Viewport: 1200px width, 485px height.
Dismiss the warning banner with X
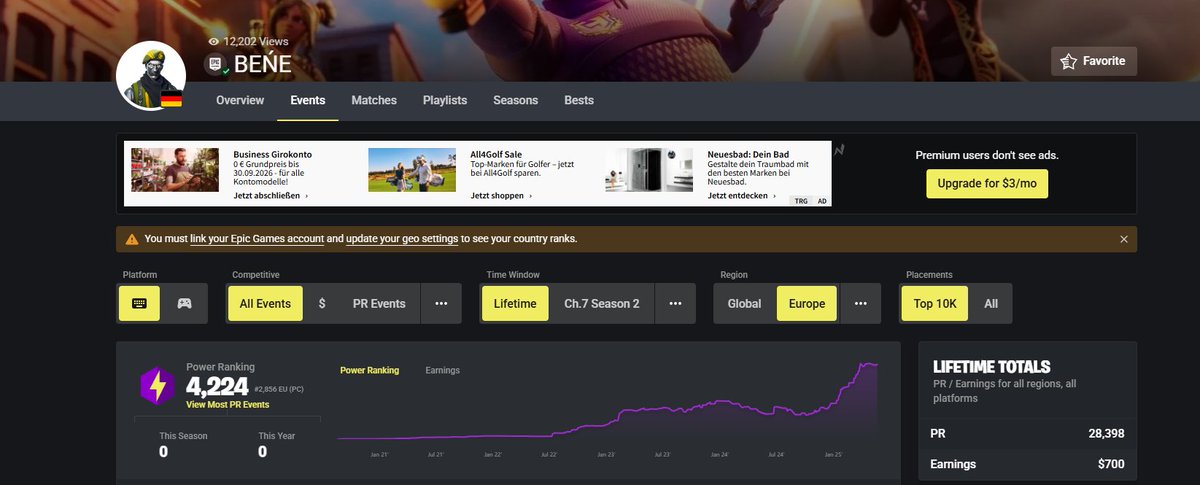click(x=1124, y=239)
